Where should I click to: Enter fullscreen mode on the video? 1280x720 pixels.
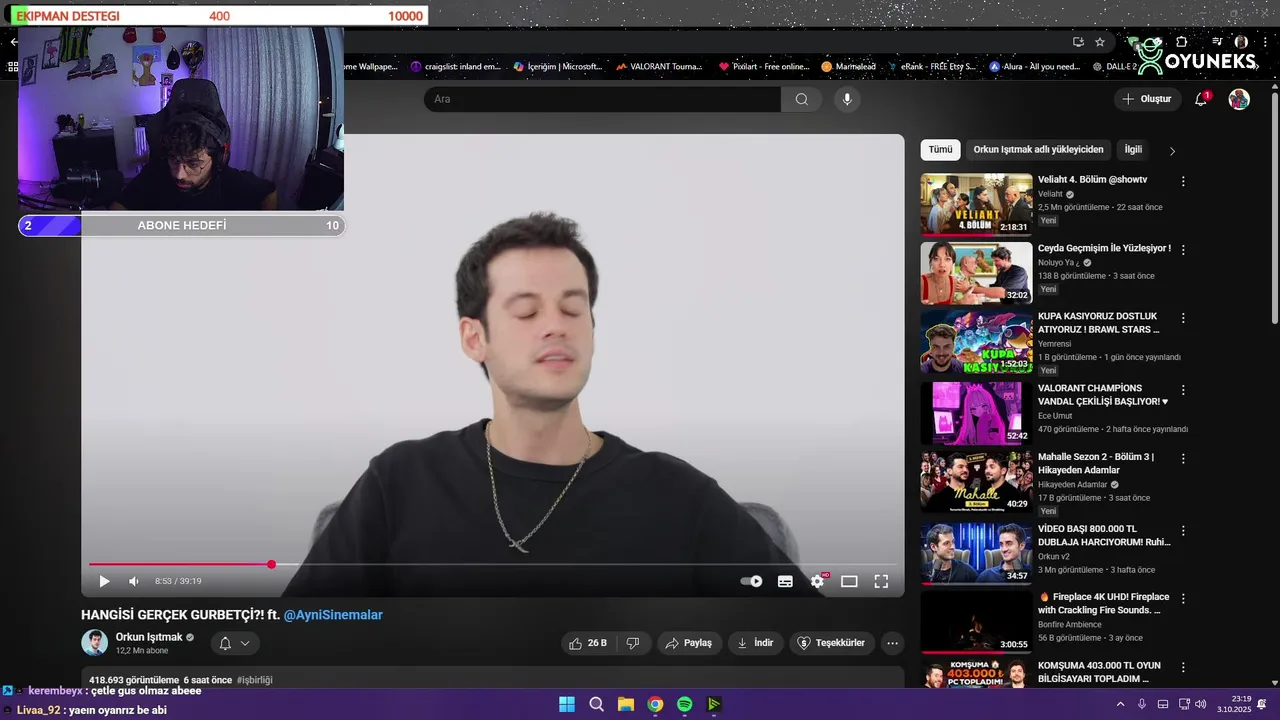[x=881, y=581]
